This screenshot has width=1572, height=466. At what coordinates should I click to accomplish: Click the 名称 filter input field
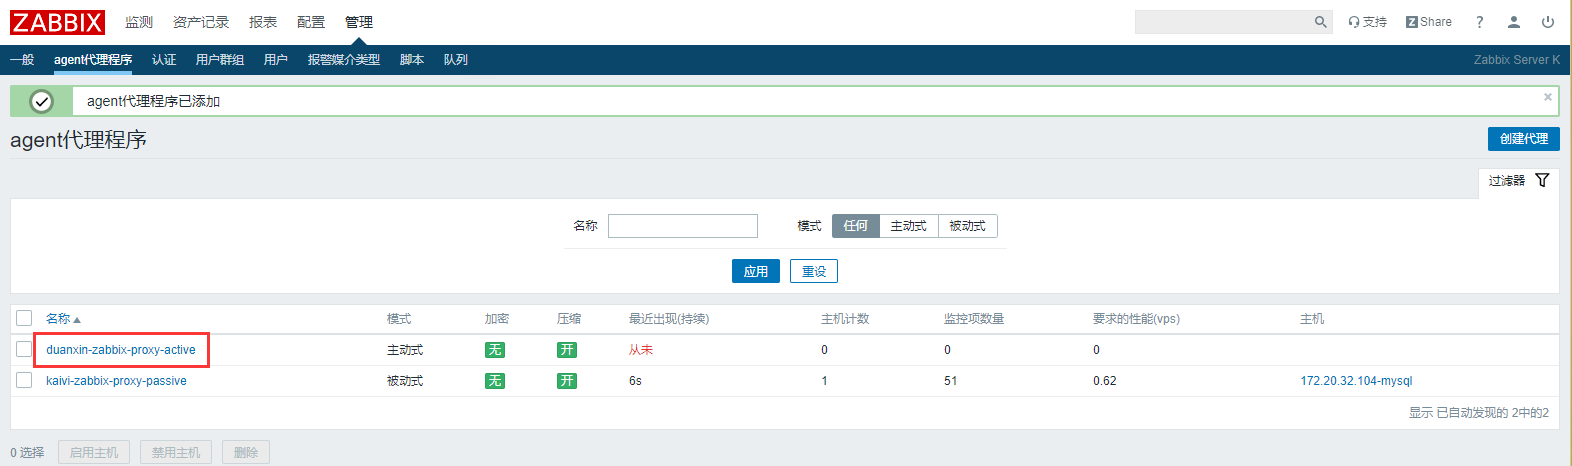tap(683, 226)
